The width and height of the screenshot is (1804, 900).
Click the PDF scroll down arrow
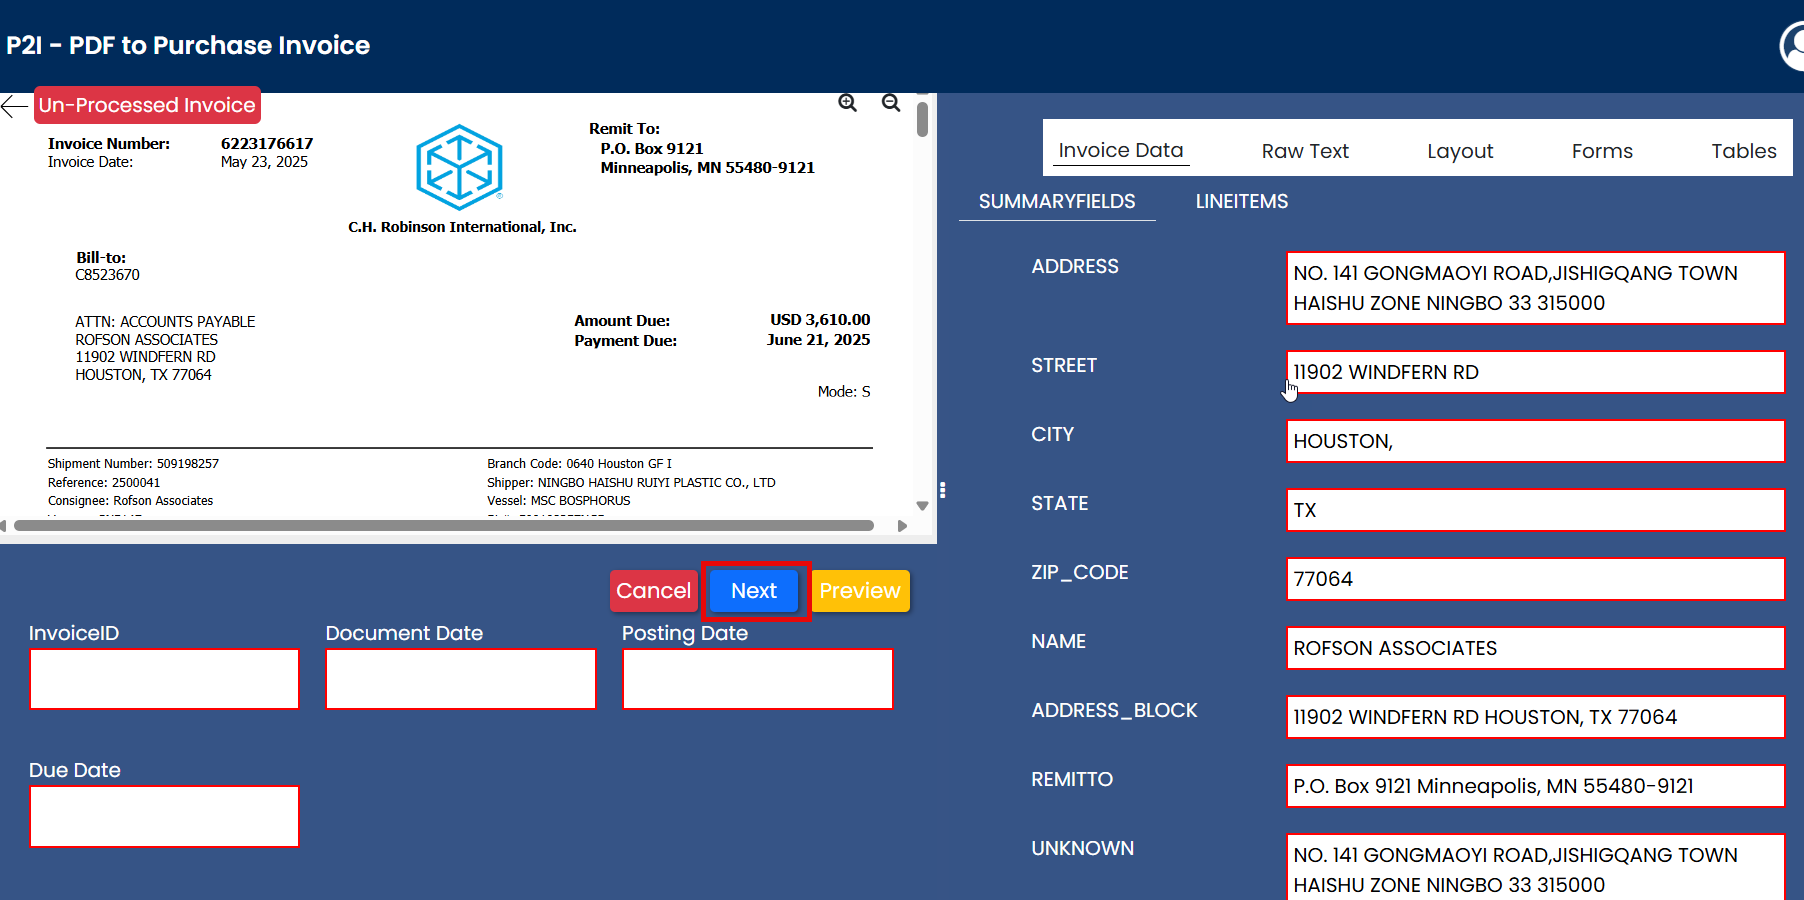[922, 506]
